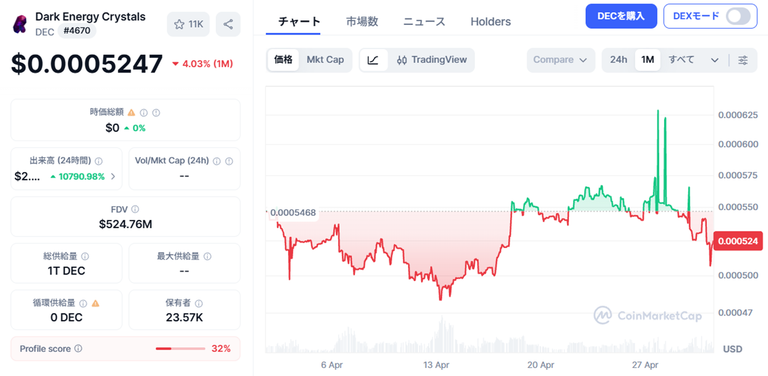This screenshot has width=768, height=376.
Task: Click second info icon after Vol/Mkt Cap (24h)
Action: point(229,161)
